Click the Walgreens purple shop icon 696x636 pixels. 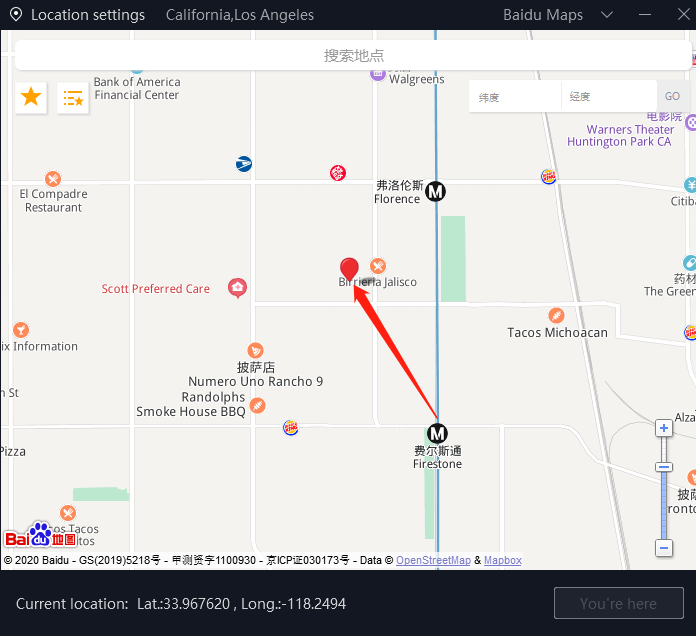click(x=378, y=74)
